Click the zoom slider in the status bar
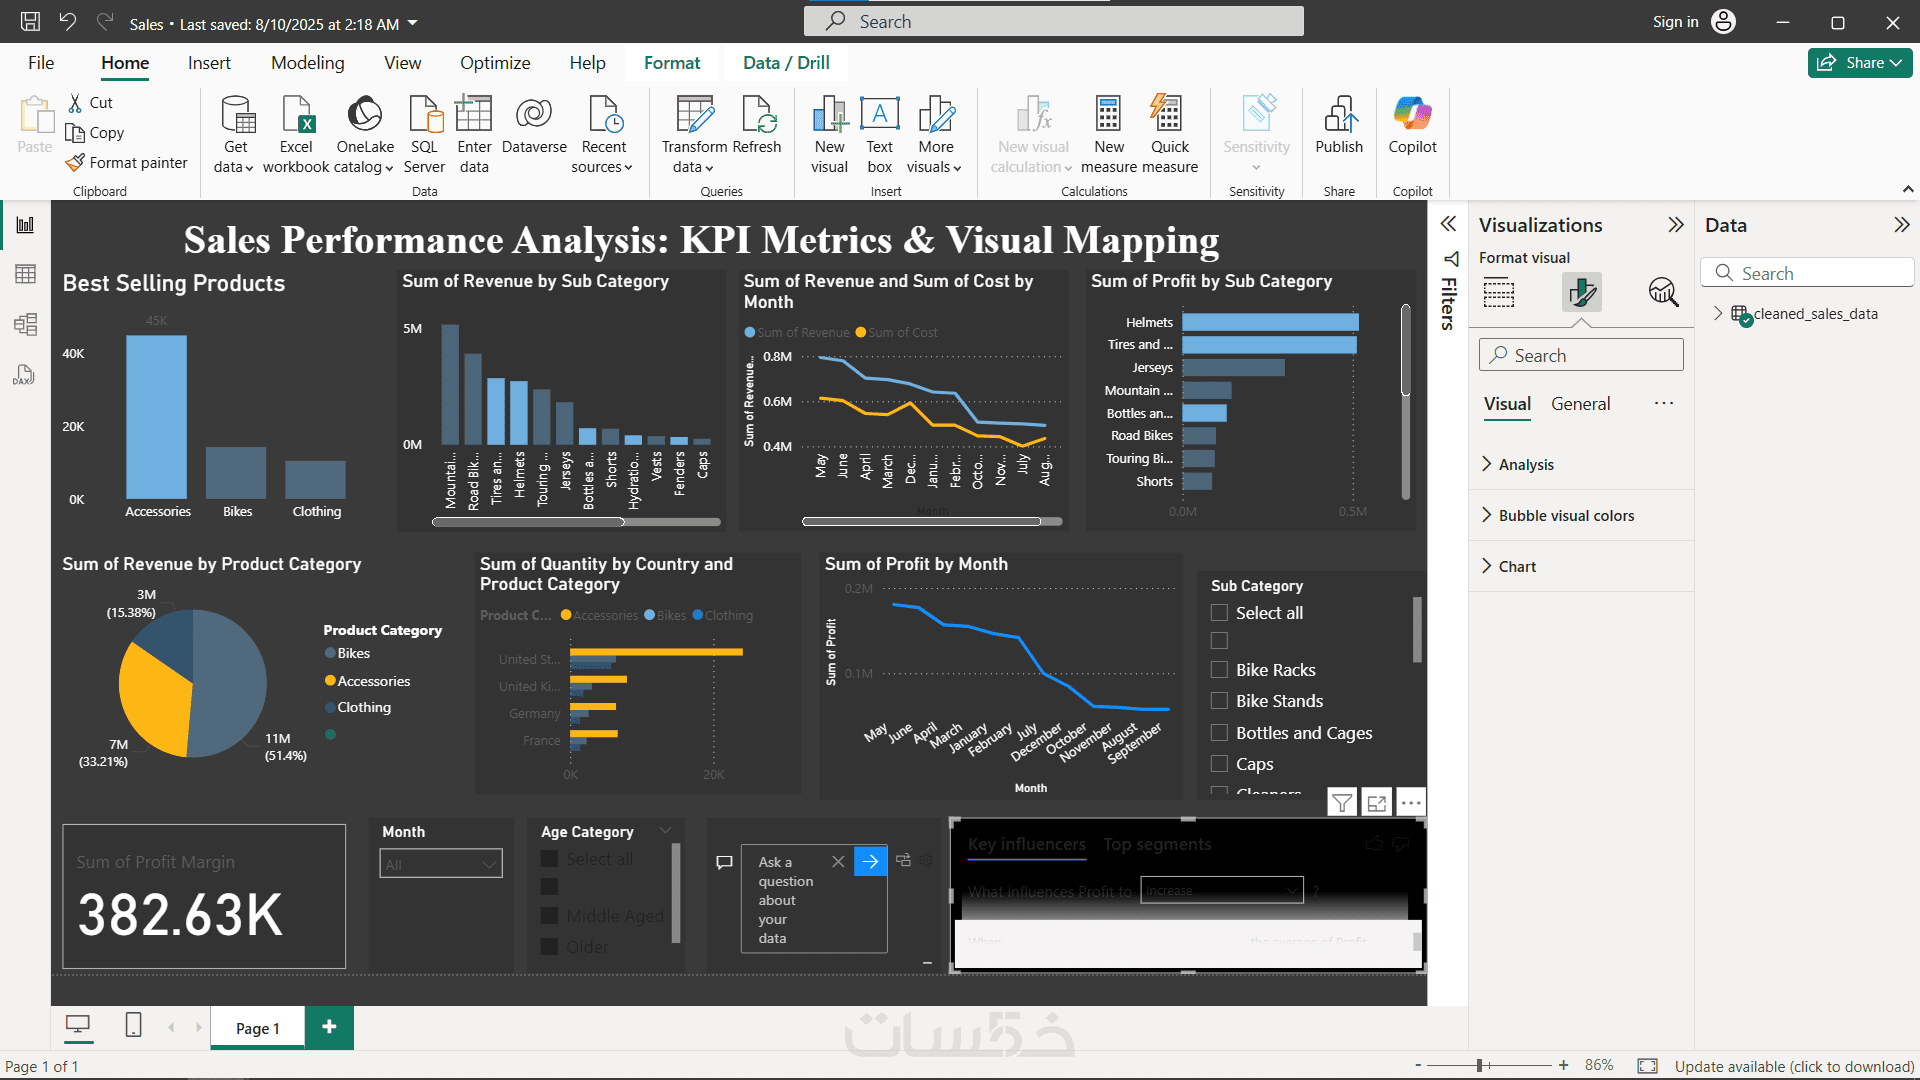1920x1080 pixels. pos(1480,1066)
